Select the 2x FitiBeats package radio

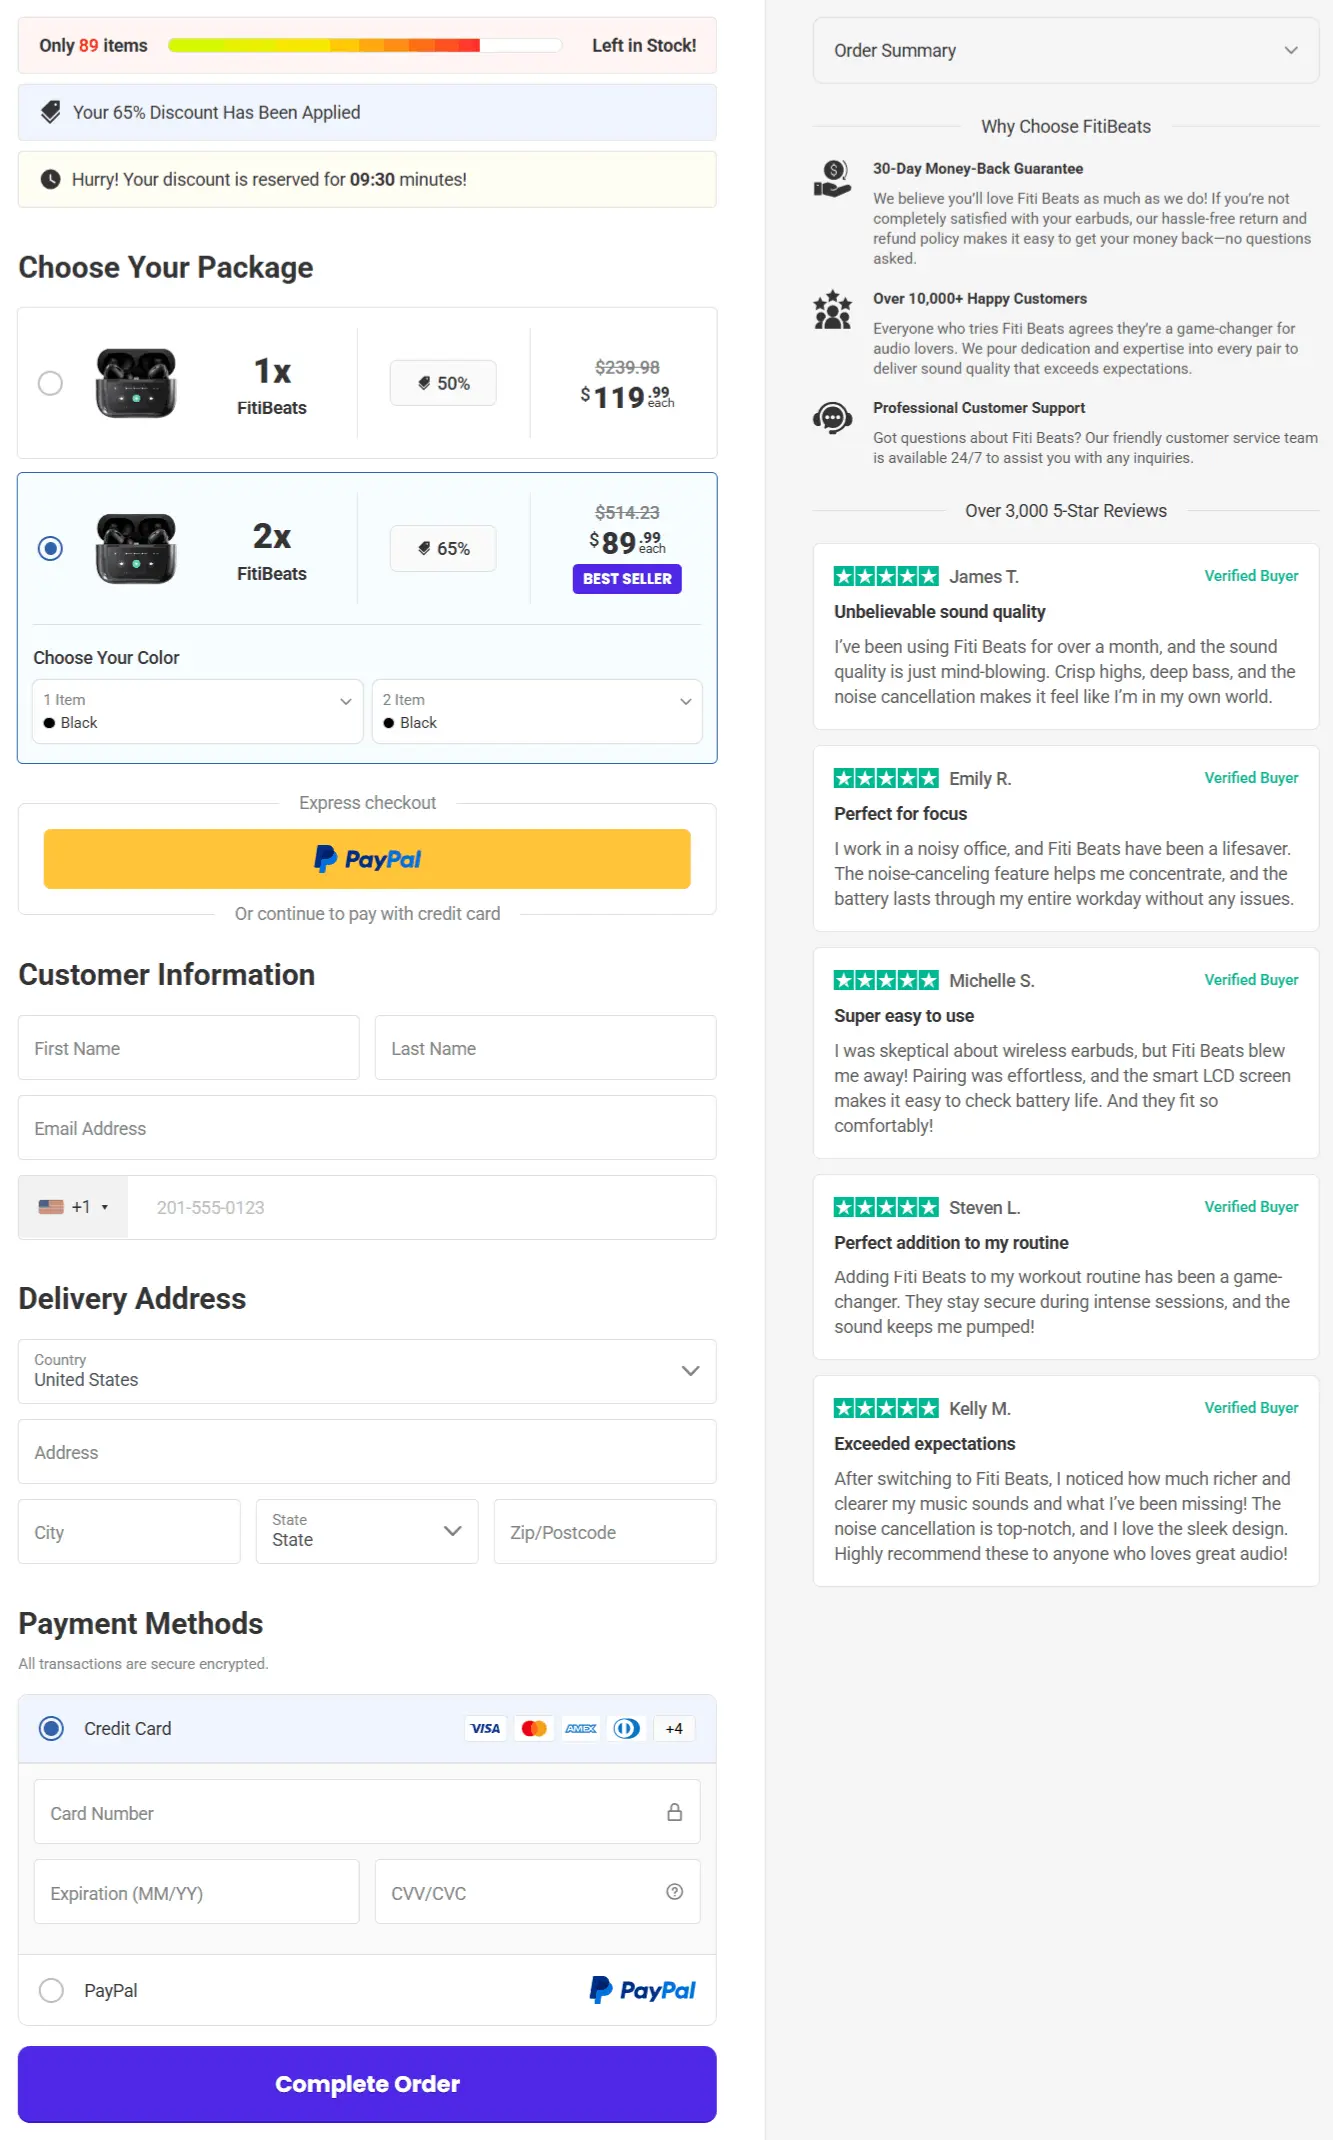tap(50, 548)
